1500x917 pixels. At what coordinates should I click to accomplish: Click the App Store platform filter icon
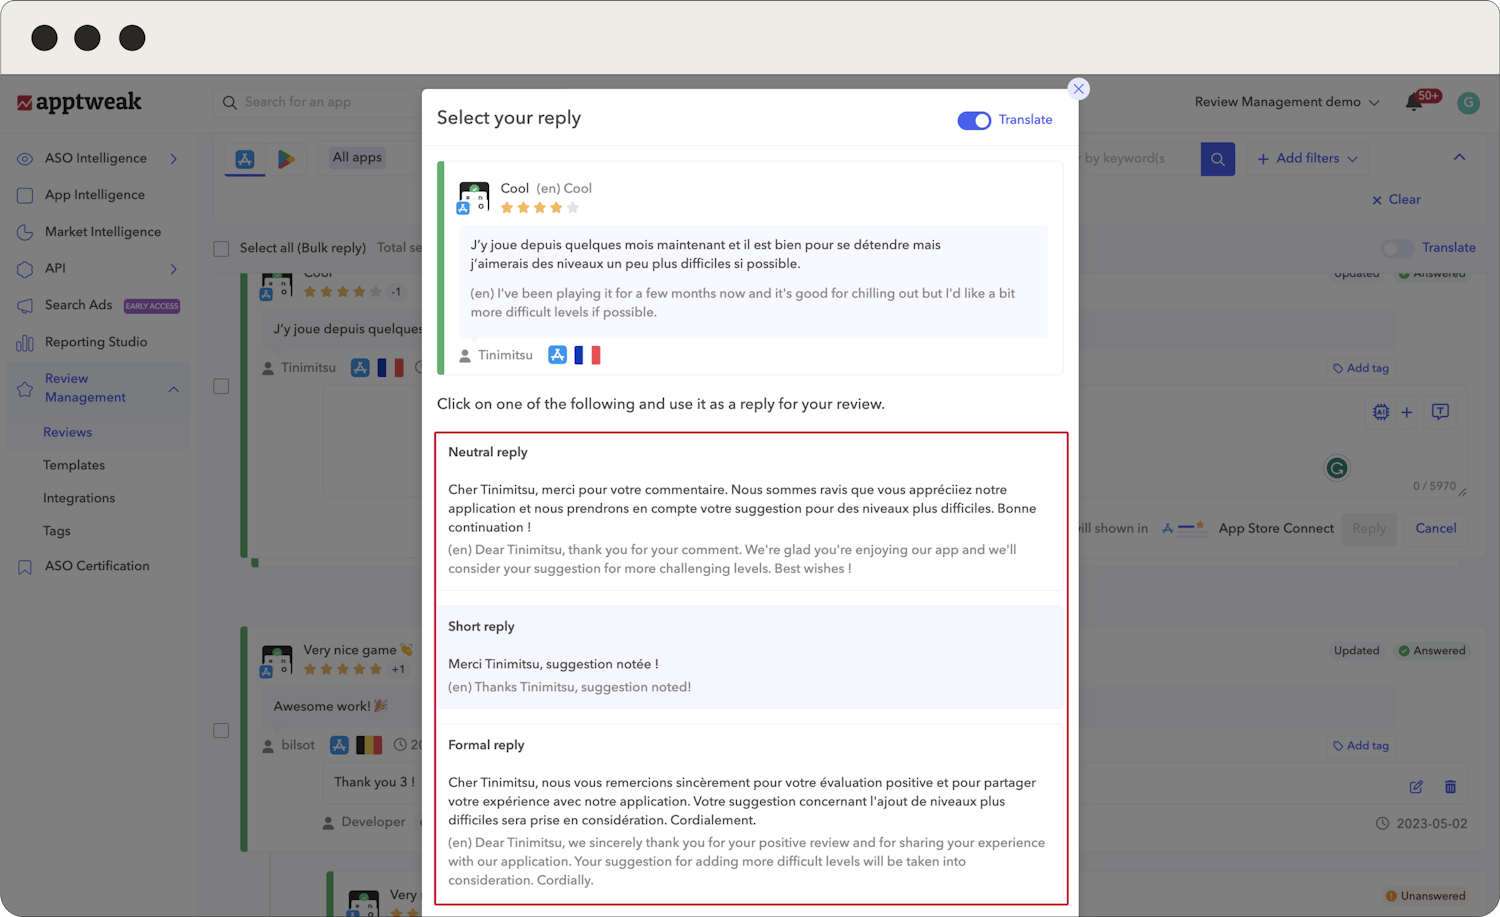pyautogui.click(x=244, y=157)
